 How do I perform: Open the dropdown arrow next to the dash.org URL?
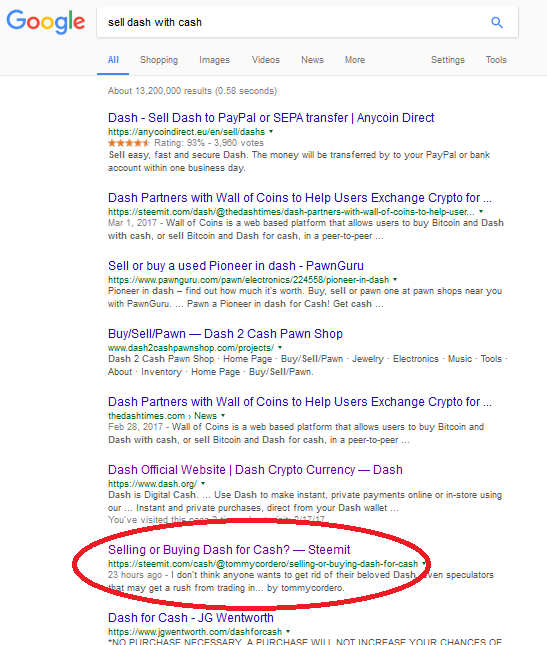(203, 483)
